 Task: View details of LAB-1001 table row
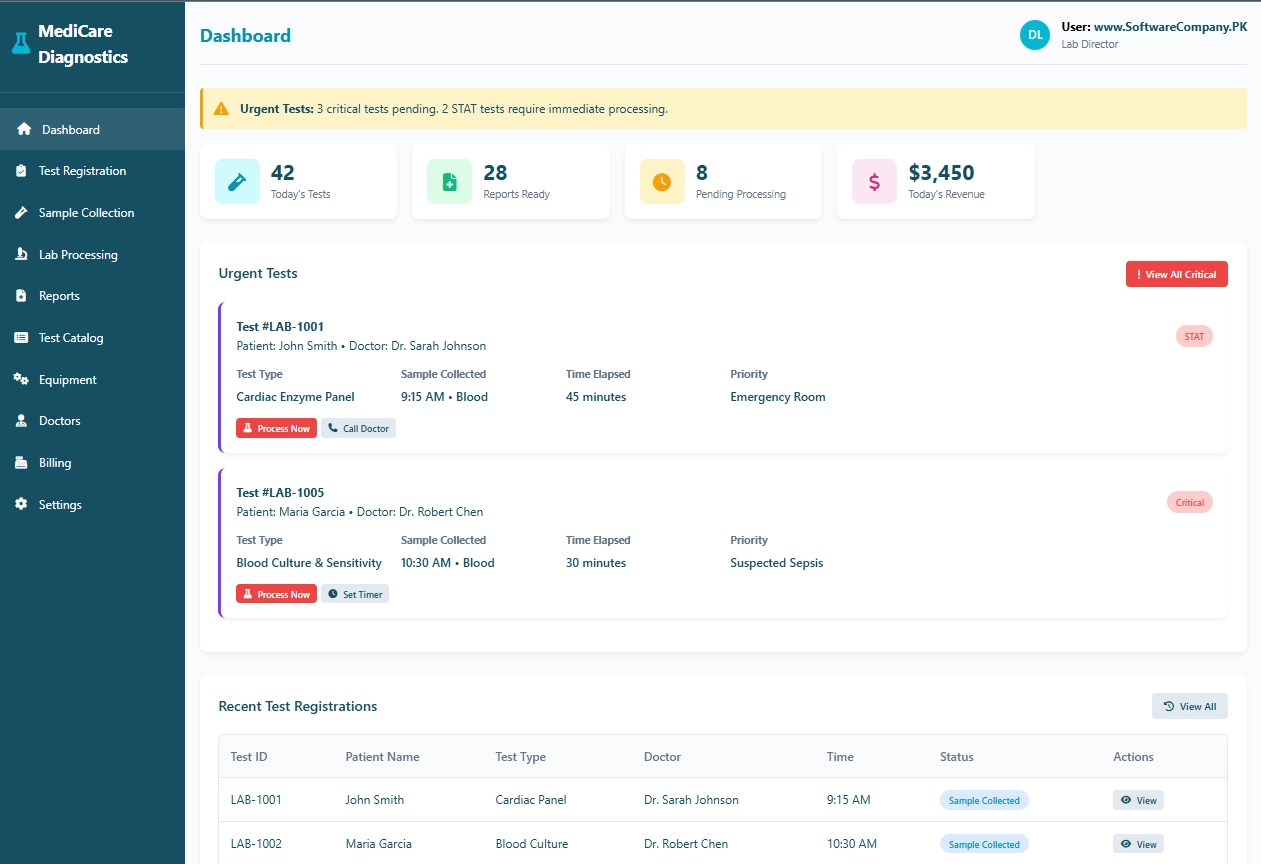tap(1138, 800)
